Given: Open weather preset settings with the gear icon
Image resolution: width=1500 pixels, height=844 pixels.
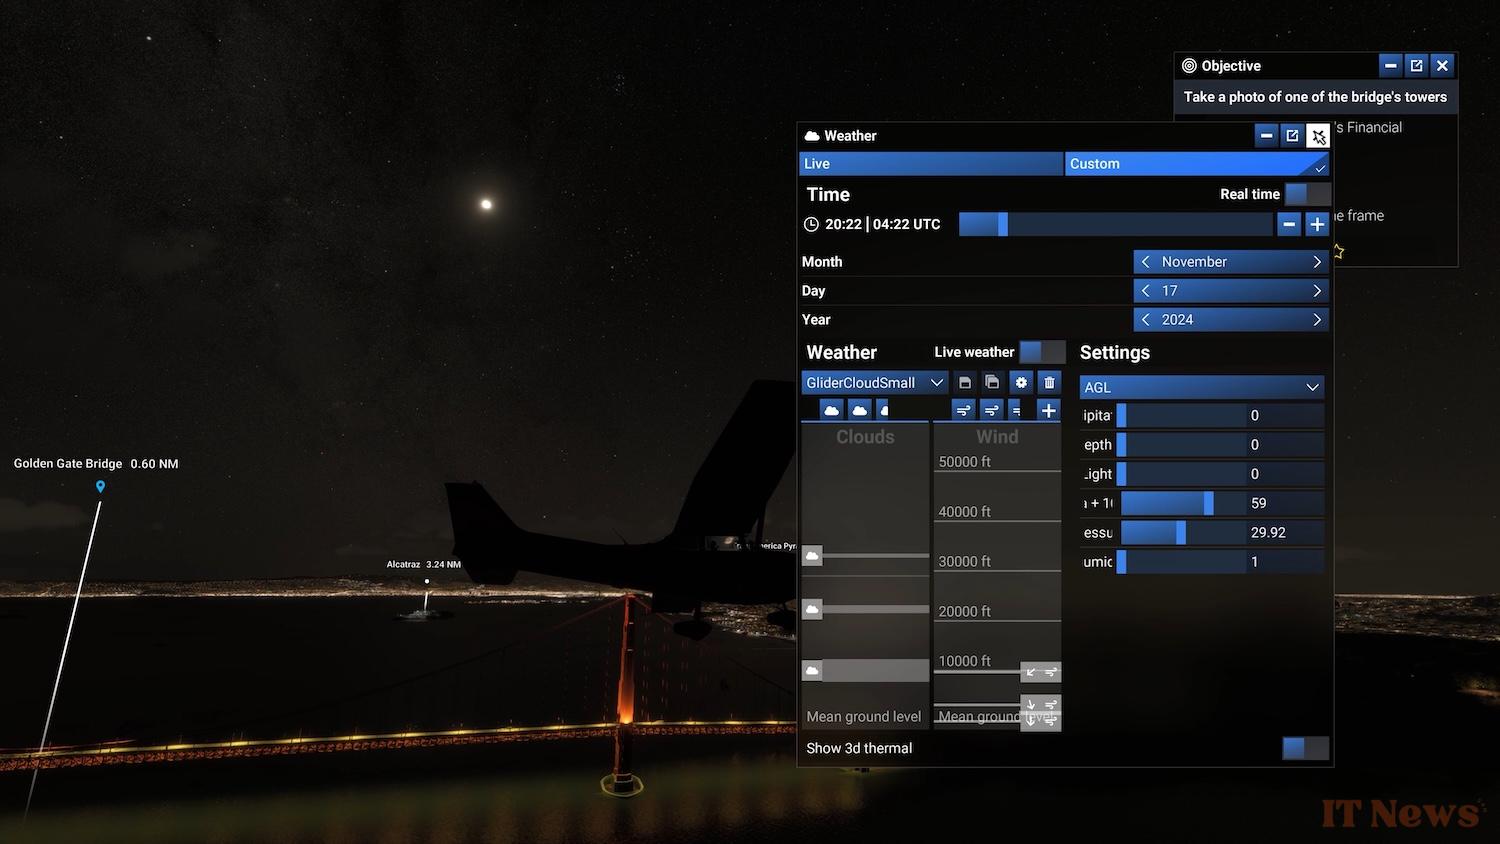Looking at the screenshot, I should coord(1020,382).
